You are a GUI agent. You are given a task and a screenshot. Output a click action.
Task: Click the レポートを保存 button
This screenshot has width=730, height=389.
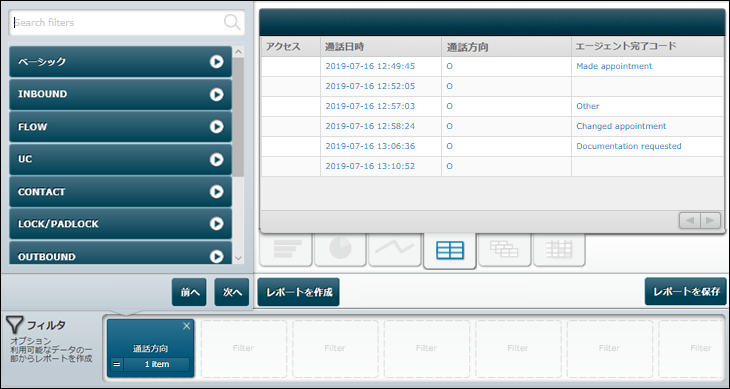point(686,291)
